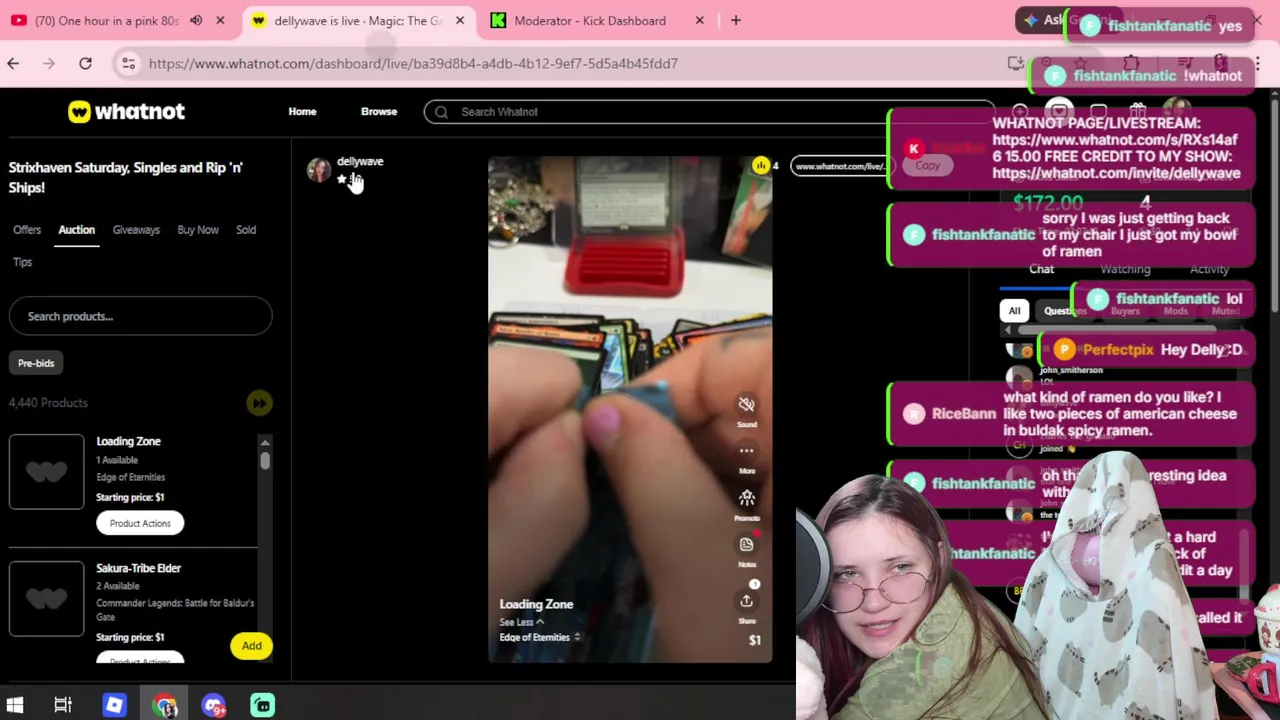Image resolution: width=1280 pixels, height=720 pixels.
Task: Toggle the Pre-bids filter chip
Action: (36, 363)
